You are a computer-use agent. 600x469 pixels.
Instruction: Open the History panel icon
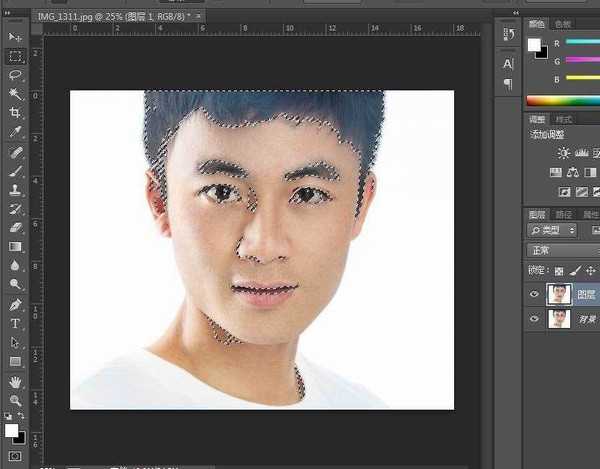tap(509, 34)
